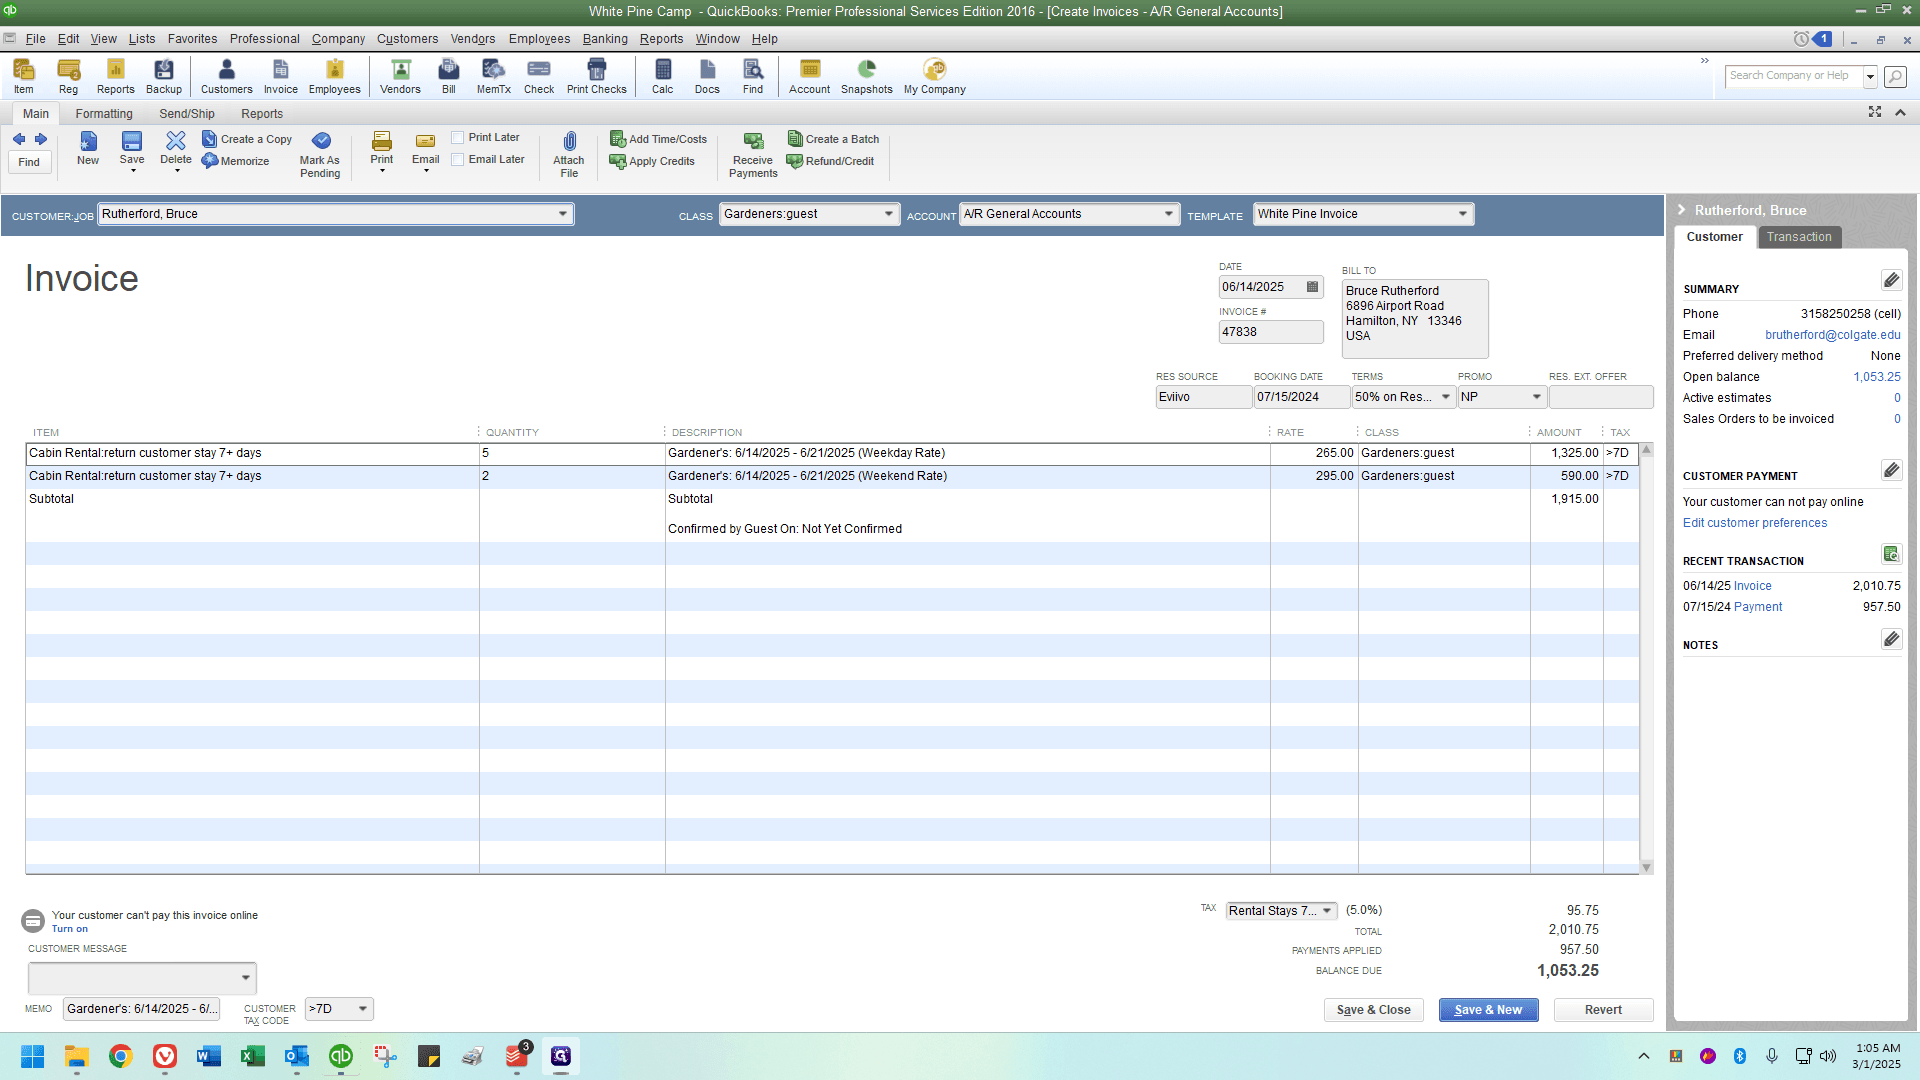This screenshot has width=1920, height=1080.
Task: Open the Customer Tax Code dropdown
Action: [x=363, y=1009]
